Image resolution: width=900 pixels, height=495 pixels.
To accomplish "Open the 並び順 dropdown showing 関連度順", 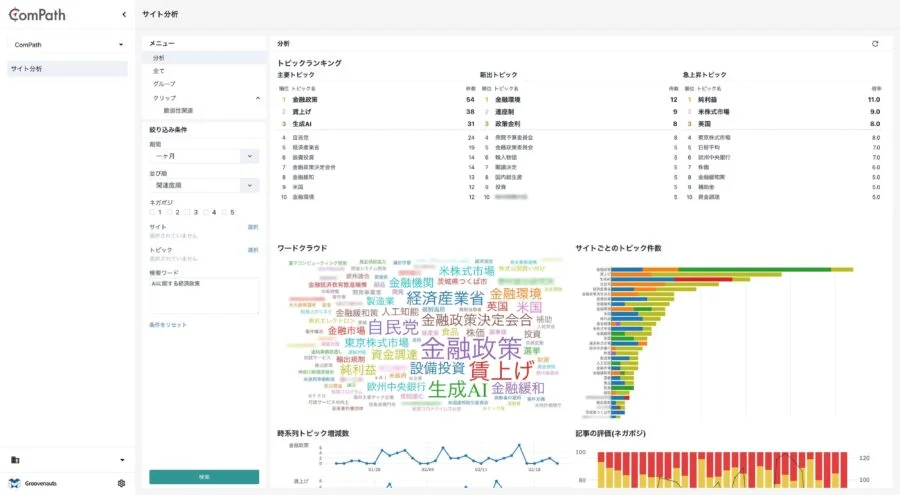I will tap(204, 185).
